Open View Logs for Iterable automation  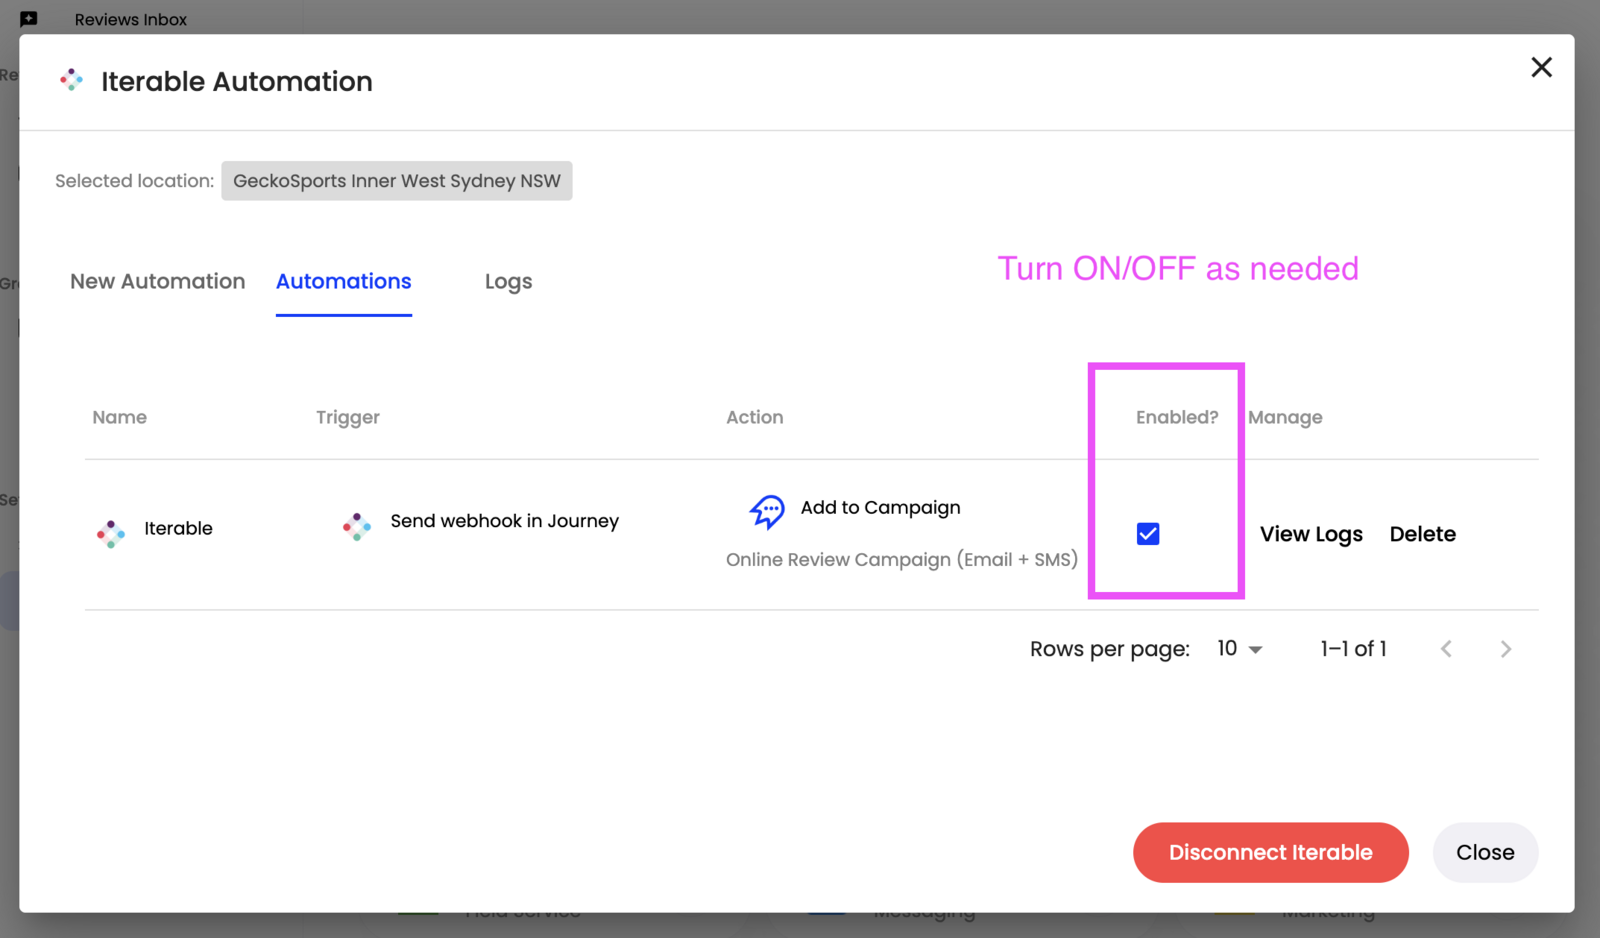click(1310, 534)
